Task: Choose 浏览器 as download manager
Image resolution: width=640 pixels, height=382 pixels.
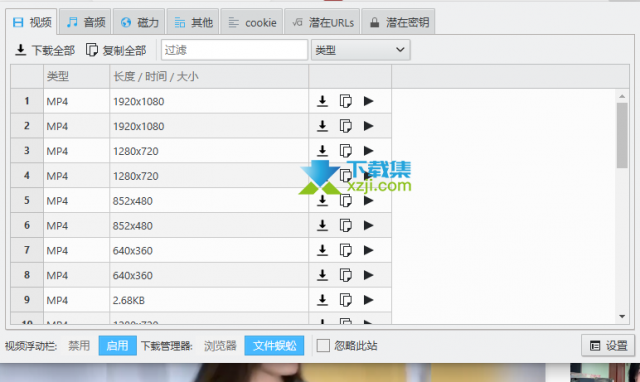Action: click(220, 346)
